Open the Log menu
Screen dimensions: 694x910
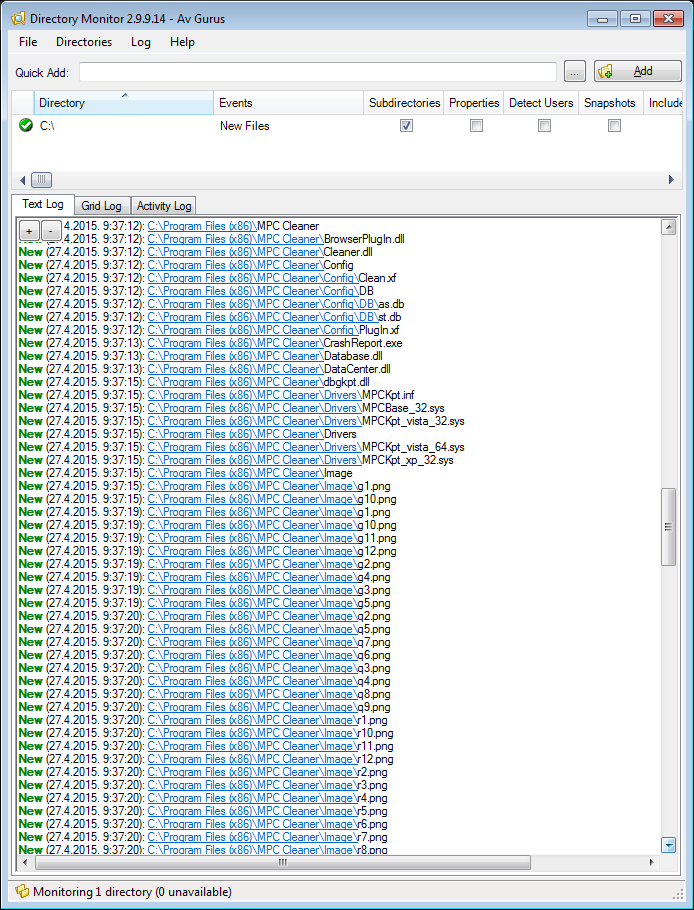[141, 42]
